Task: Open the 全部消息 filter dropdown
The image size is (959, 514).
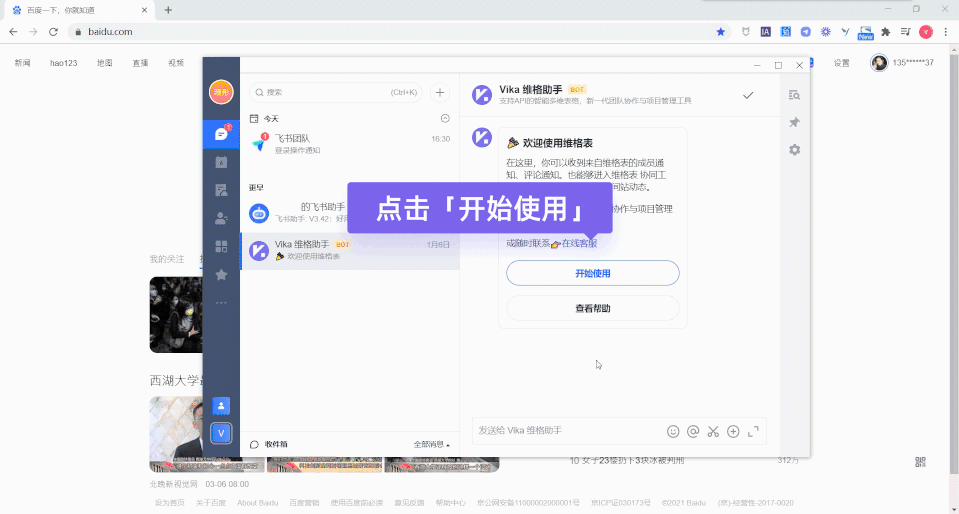Action: click(432, 444)
